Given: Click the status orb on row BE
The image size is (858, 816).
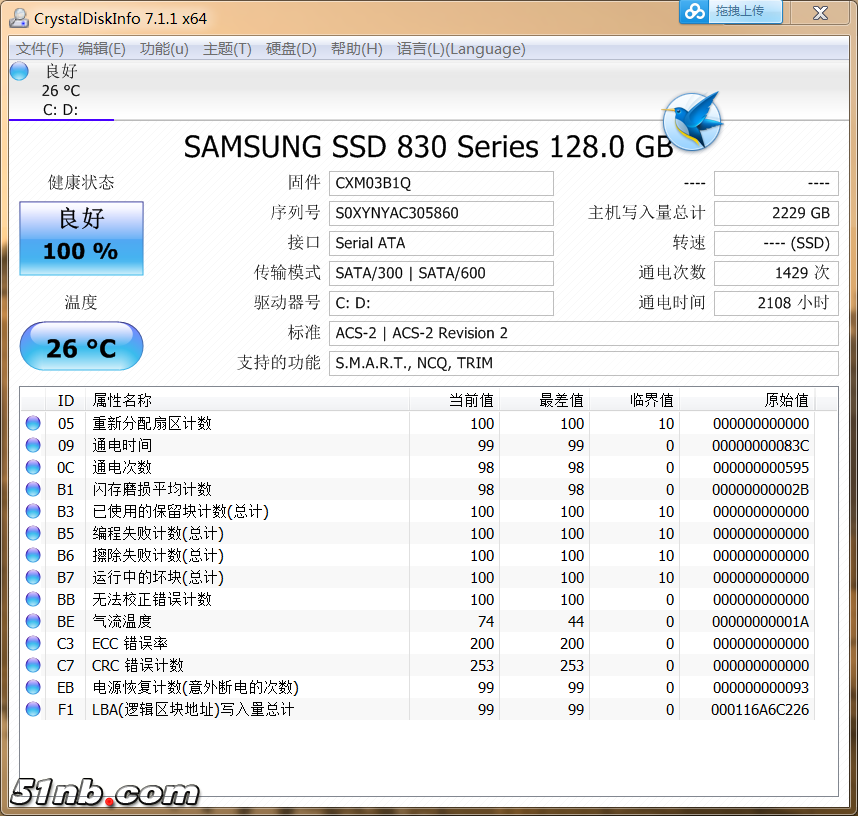Looking at the screenshot, I should click(x=33, y=621).
